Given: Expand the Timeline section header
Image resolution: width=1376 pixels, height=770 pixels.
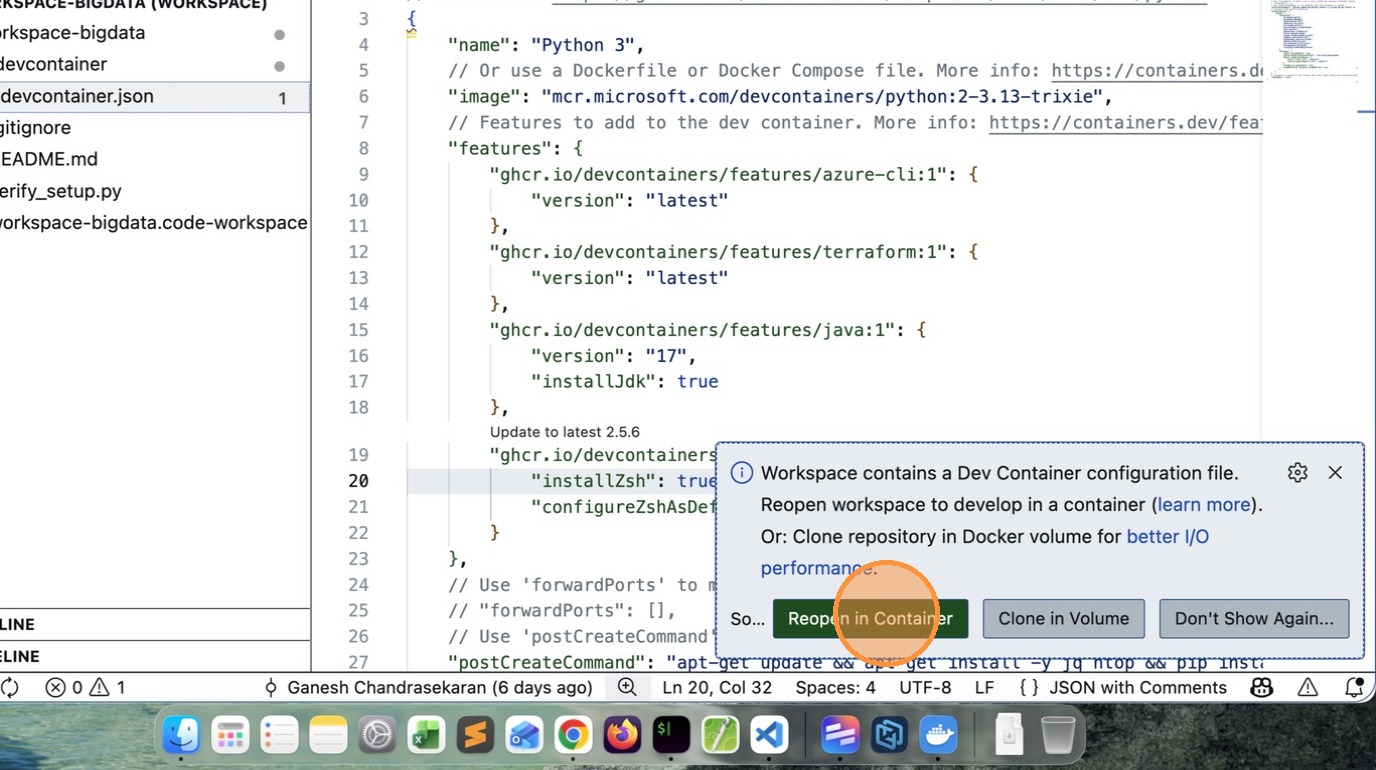Looking at the screenshot, I should (155, 656).
